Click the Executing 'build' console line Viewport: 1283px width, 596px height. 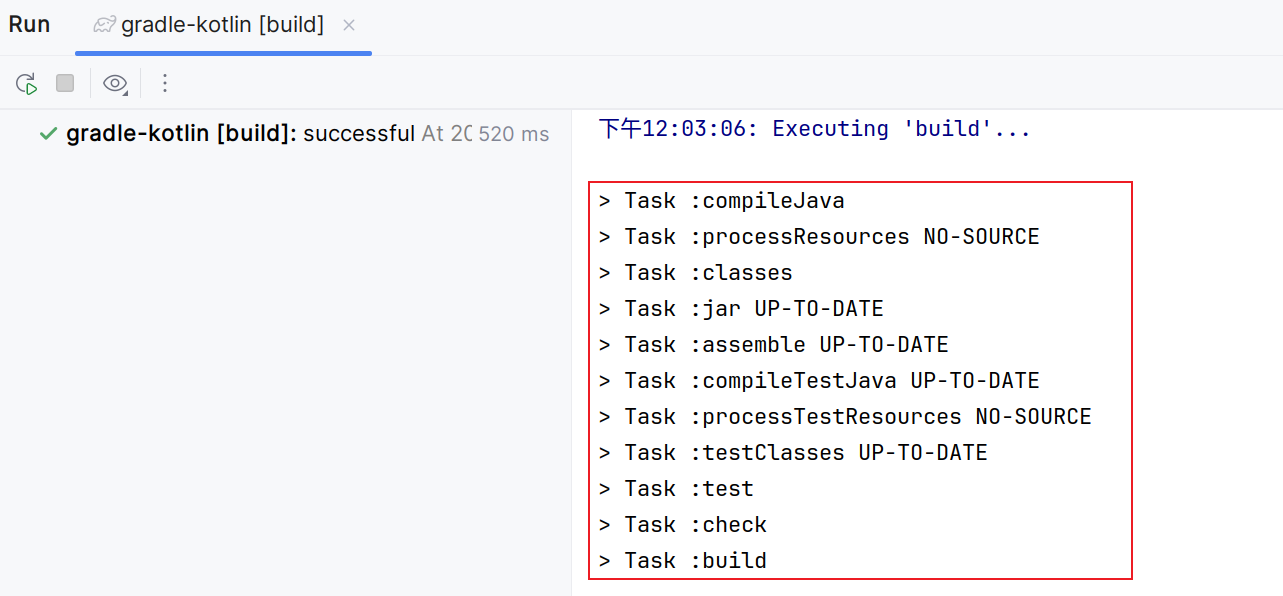click(x=814, y=129)
